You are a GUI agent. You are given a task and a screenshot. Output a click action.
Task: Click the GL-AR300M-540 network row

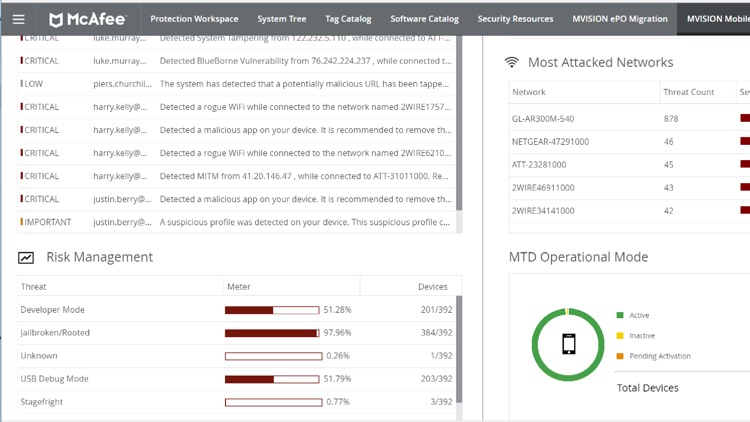click(629, 119)
